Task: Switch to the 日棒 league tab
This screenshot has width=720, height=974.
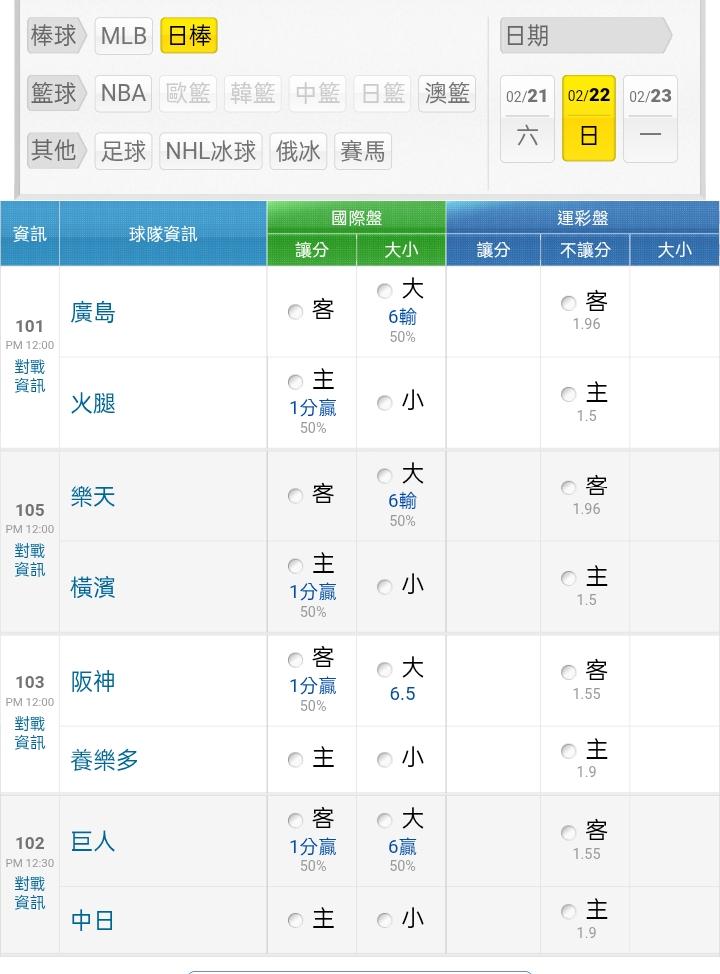Action: [189, 37]
